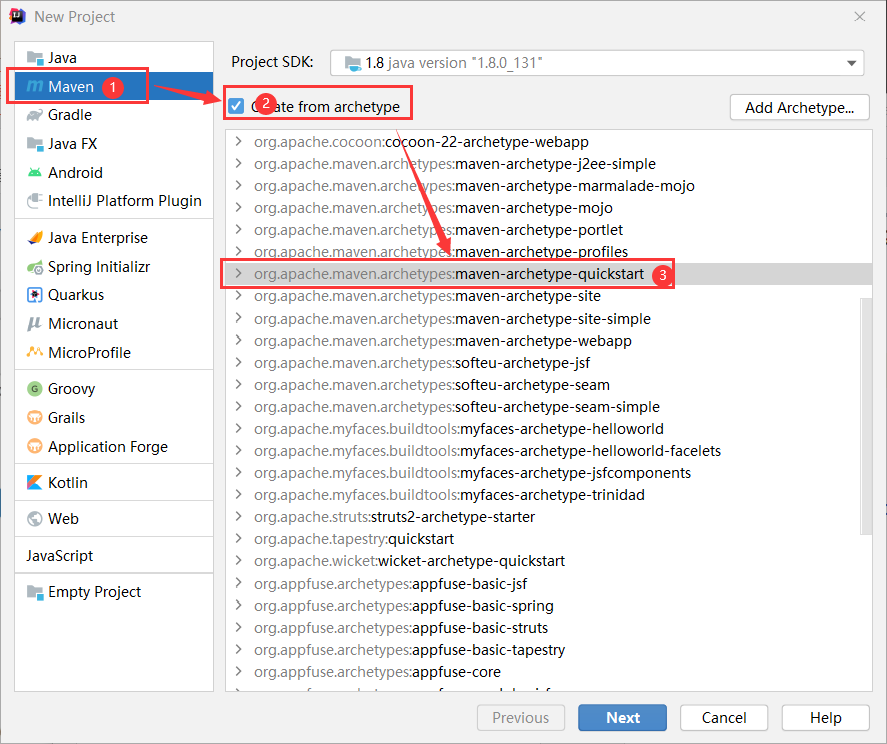Click the Spring Initializr leaf icon
The width and height of the screenshot is (887, 744).
pos(35,266)
